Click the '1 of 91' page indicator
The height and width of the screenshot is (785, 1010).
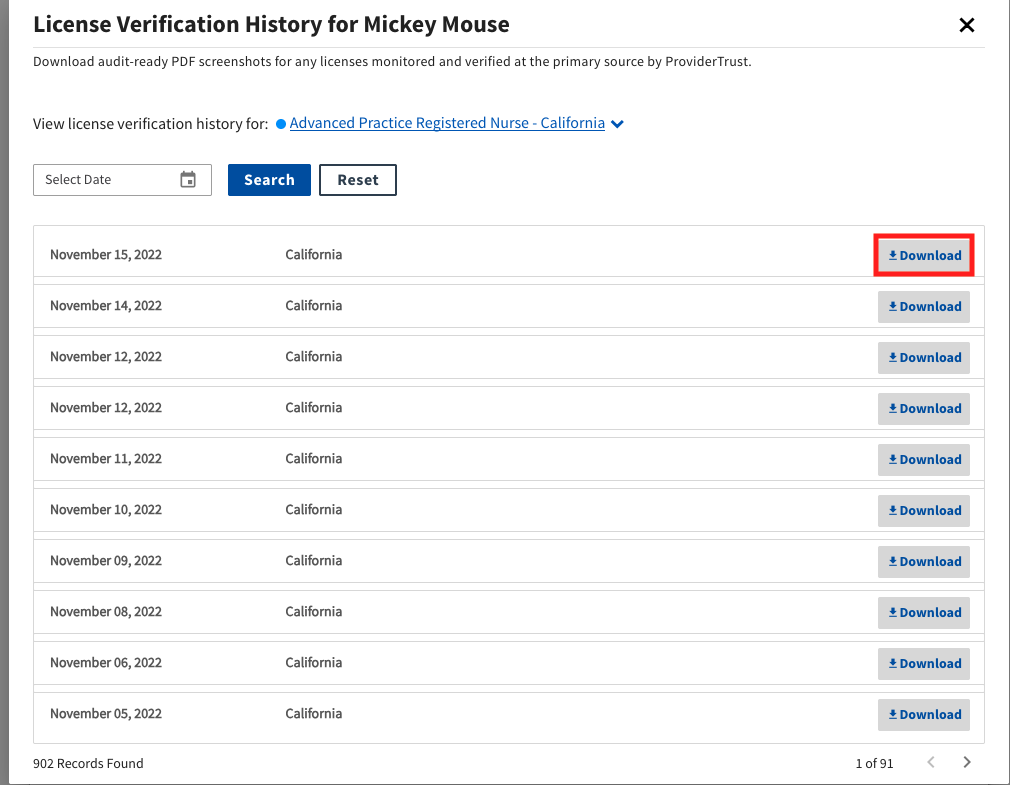pyautogui.click(x=874, y=763)
